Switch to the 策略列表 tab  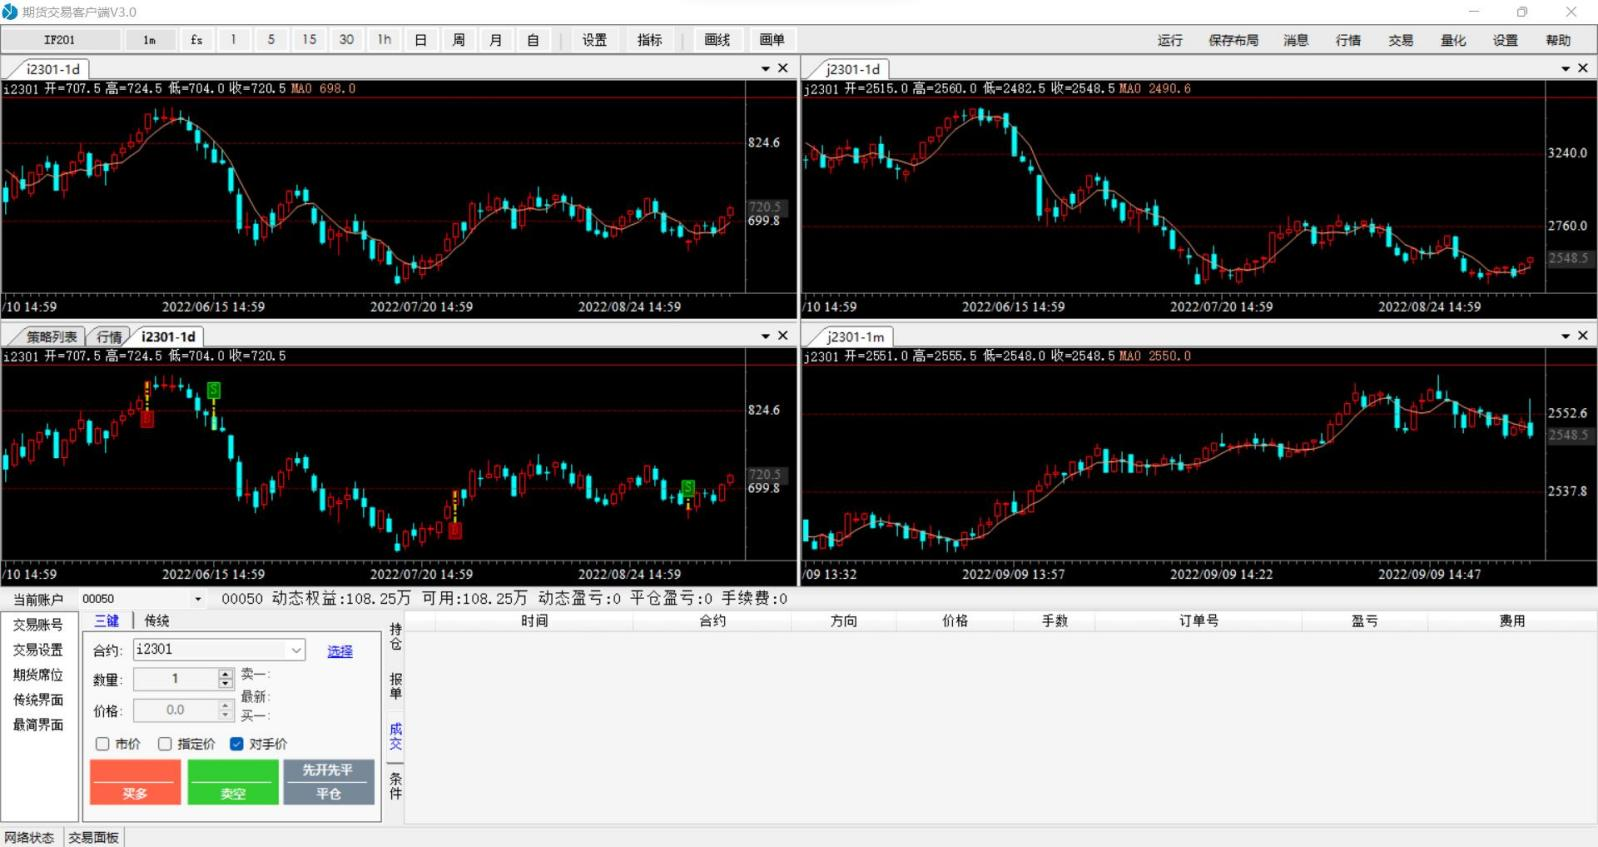50,337
